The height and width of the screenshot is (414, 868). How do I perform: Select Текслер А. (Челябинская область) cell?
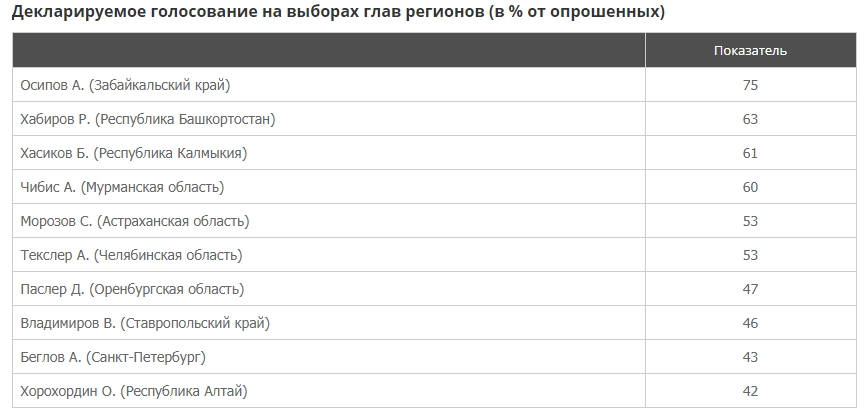[131, 255]
